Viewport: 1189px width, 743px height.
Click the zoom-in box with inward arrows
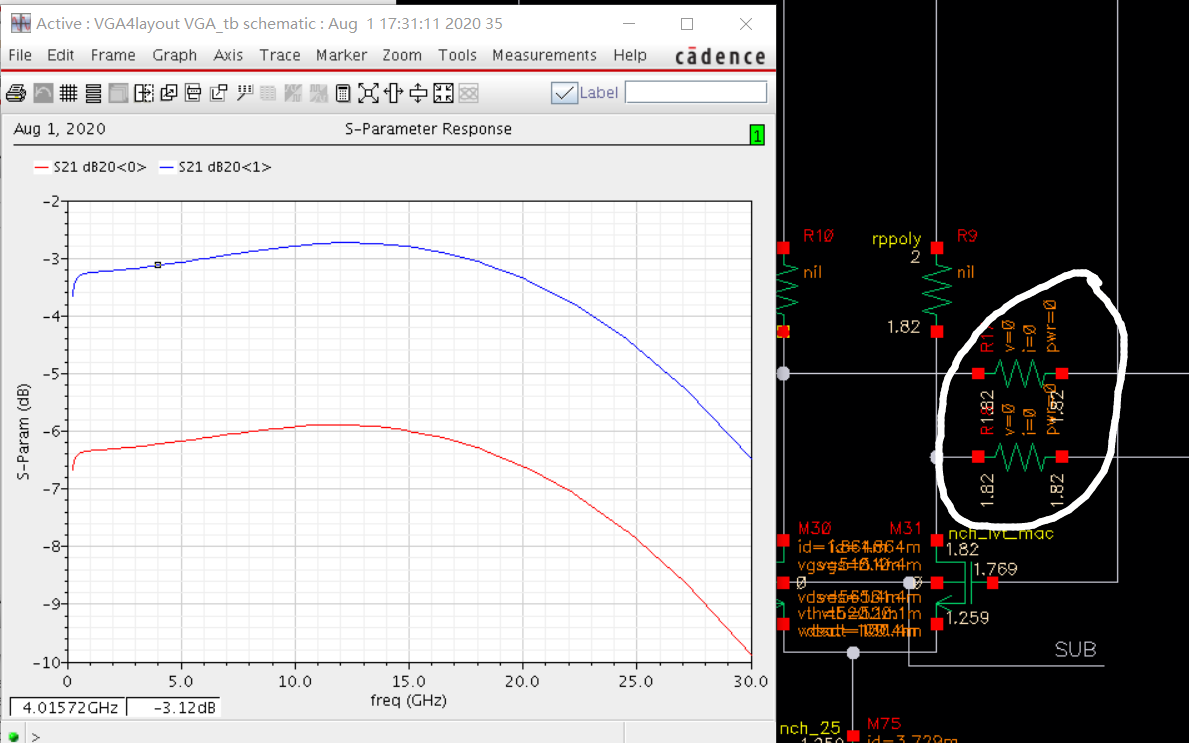tap(443, 93)
